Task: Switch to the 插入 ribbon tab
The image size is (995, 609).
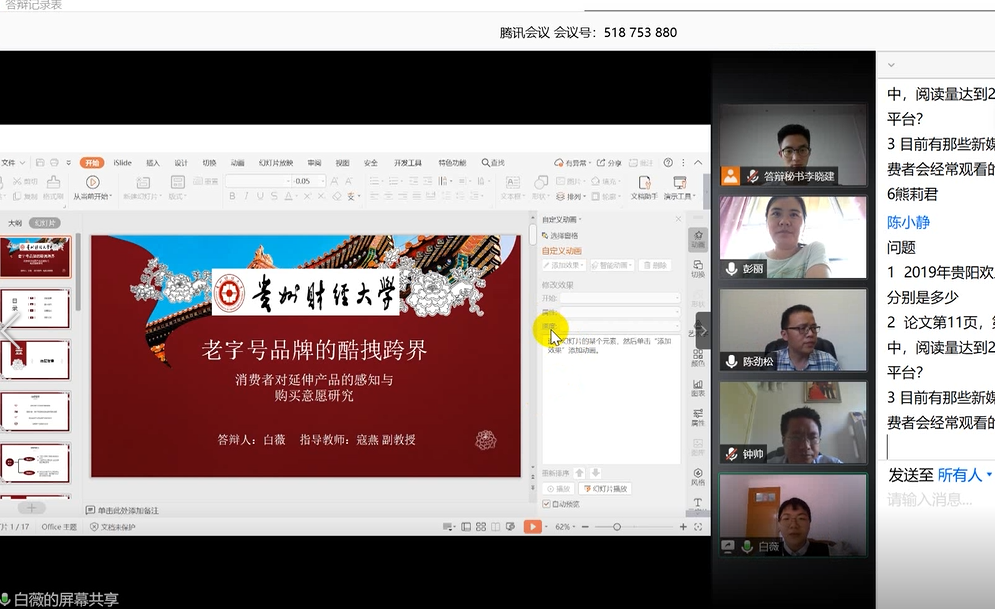Action: point(153,163)
